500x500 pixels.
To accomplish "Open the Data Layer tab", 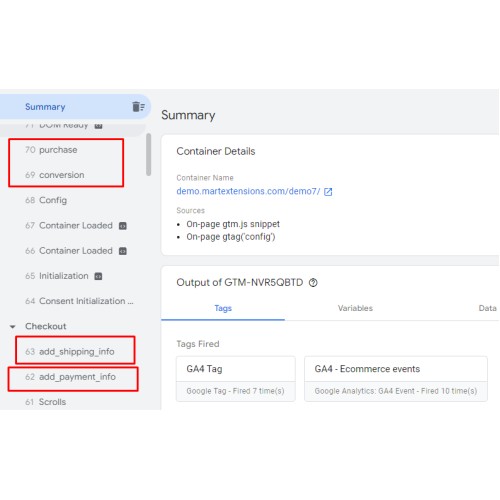I will point(487,308).
